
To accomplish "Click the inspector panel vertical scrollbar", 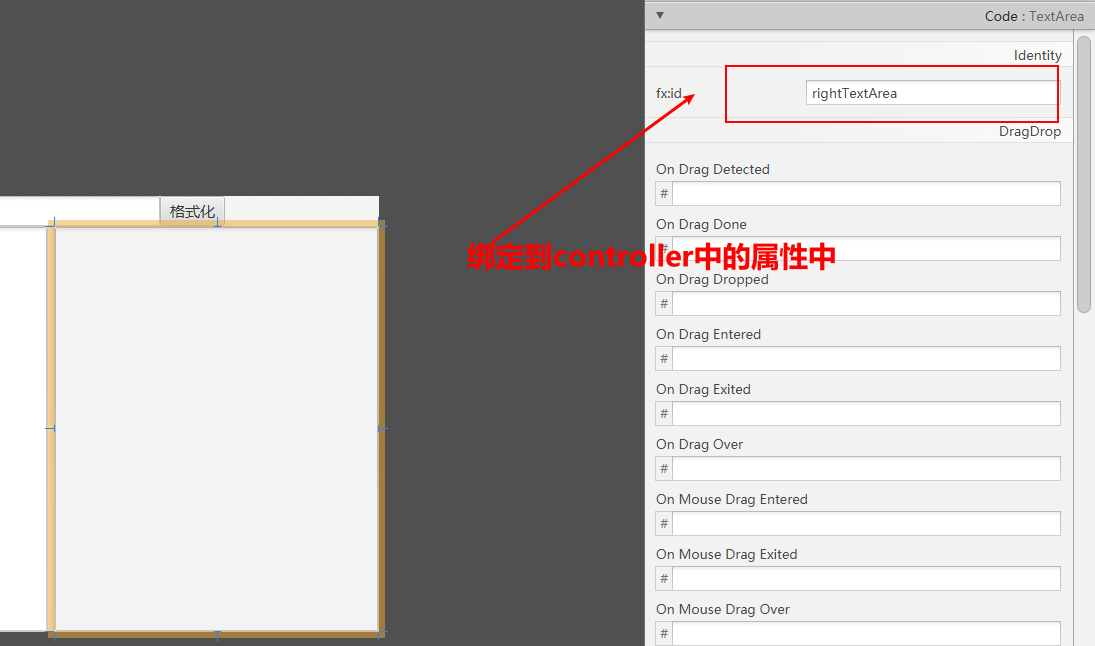I will tap(1083, 175).
